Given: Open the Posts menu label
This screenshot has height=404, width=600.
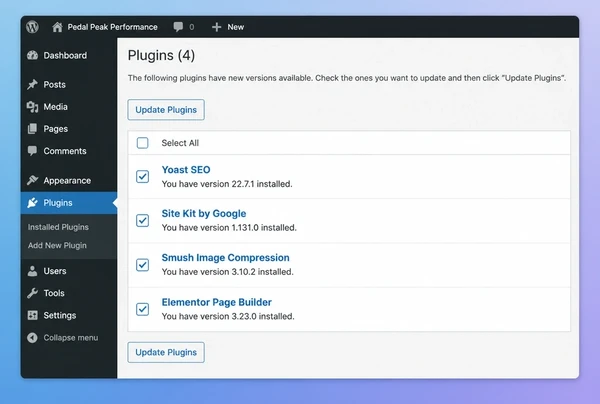Looking at the screenshot, I should tap(54, 85).
